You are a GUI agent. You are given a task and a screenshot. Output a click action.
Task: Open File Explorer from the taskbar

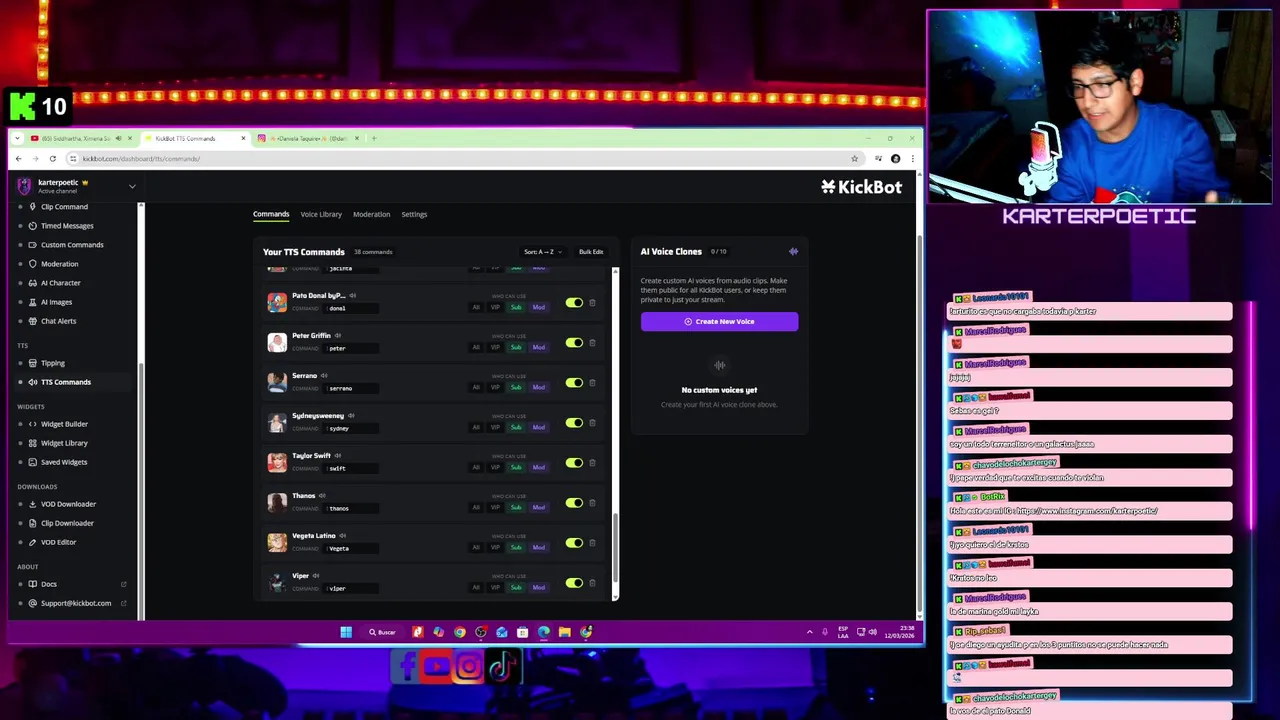pyautogui.click(x=564, y=632)
